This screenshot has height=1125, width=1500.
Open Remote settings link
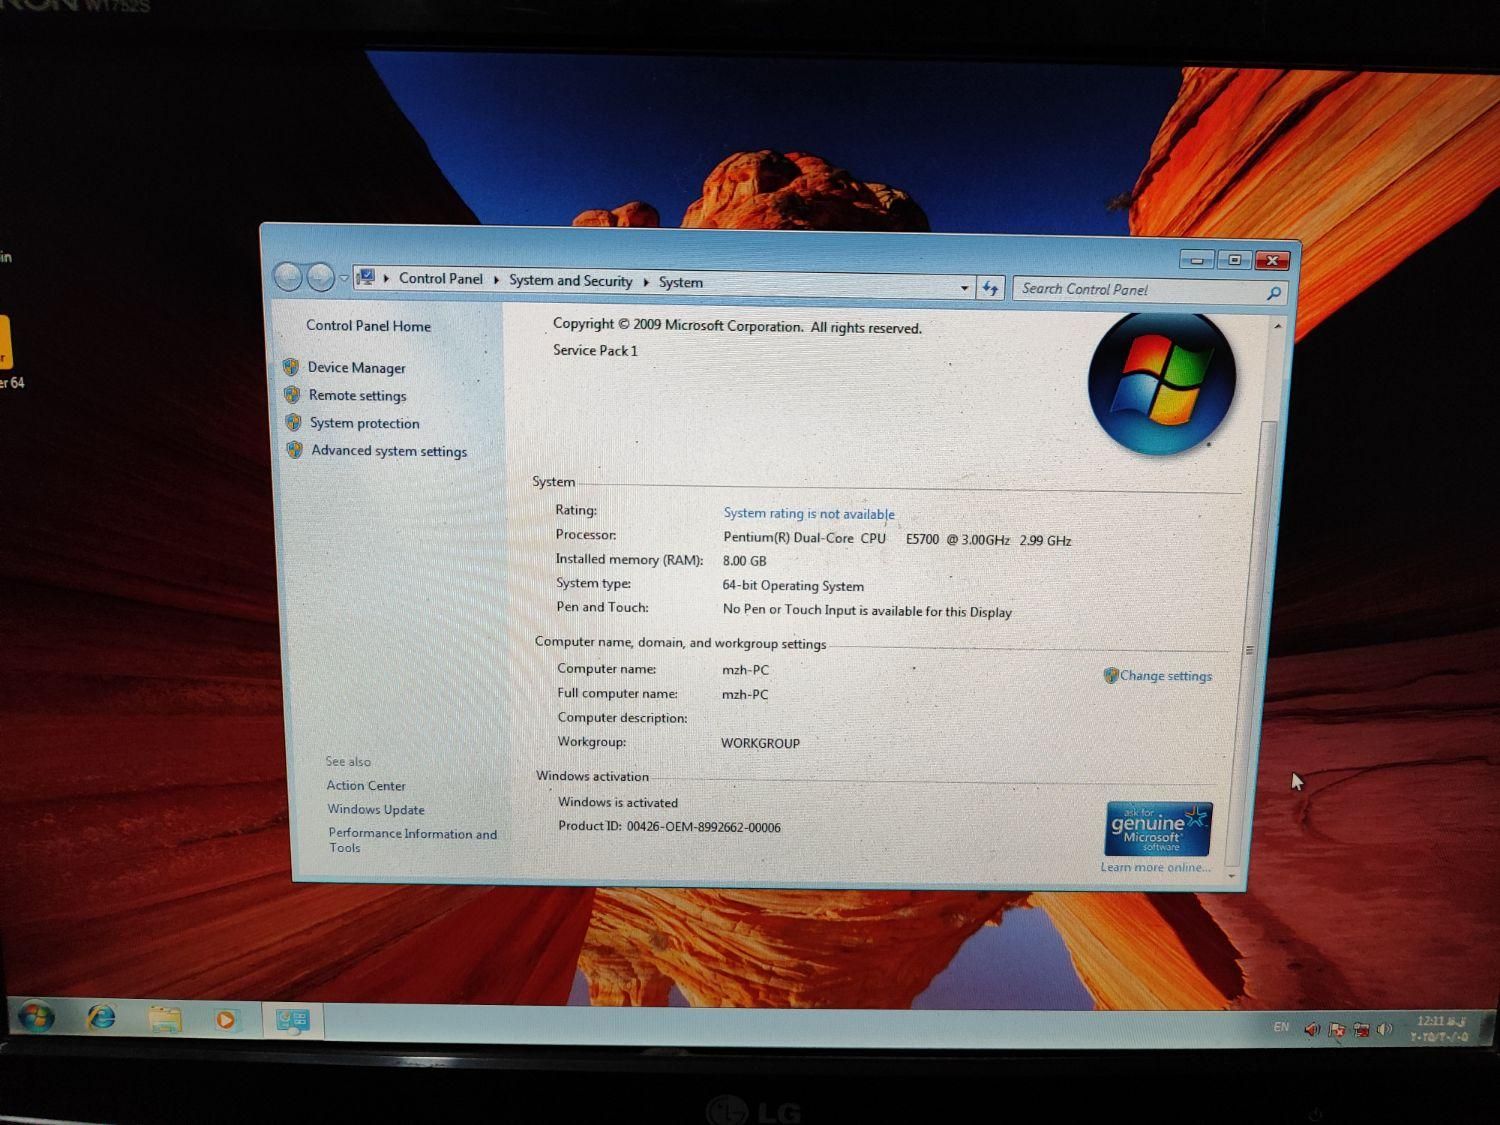(x=357, y=396)
